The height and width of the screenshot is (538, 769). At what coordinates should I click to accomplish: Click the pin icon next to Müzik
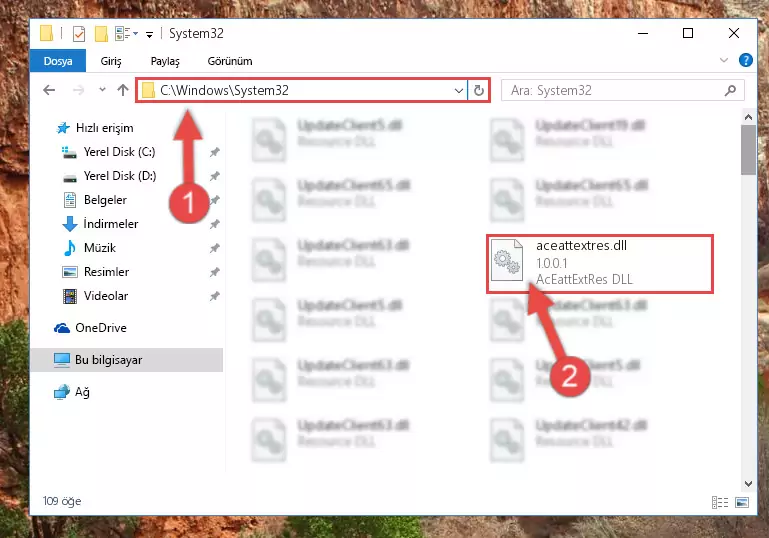point(214,248)
